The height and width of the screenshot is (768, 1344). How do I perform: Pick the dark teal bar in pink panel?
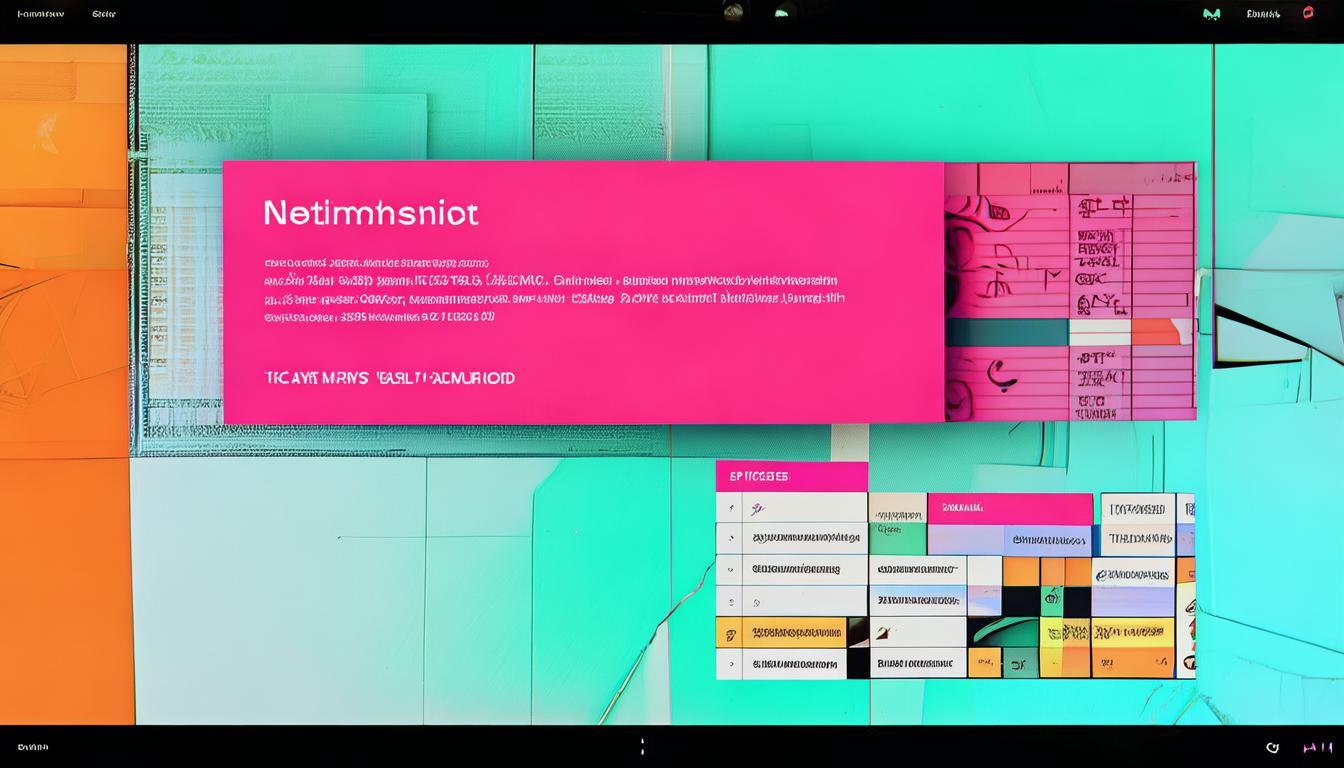pos(1006,332)
